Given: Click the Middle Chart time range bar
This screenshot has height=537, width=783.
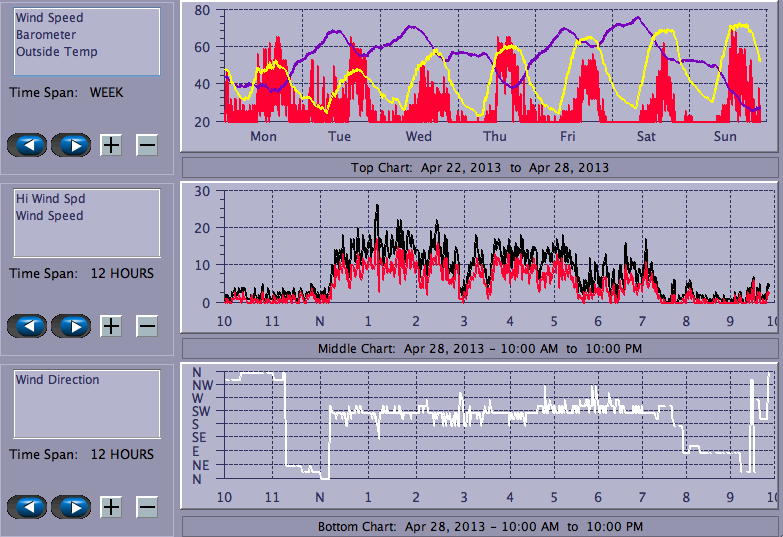Looking at the screenshot, I should click(x=479, y=348).
